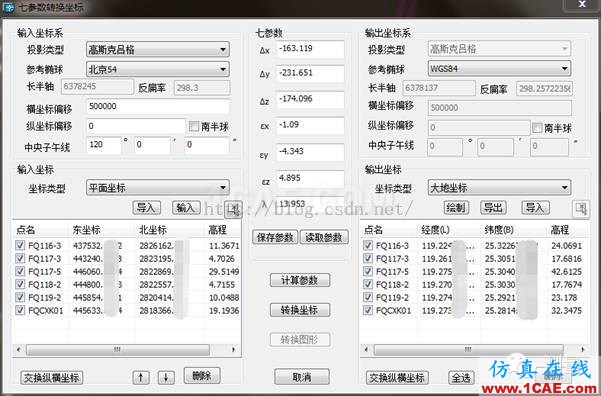Screen dimensions: 601x396
Task: Click input list horizontal scrollbar thumb
Action: 118,350
